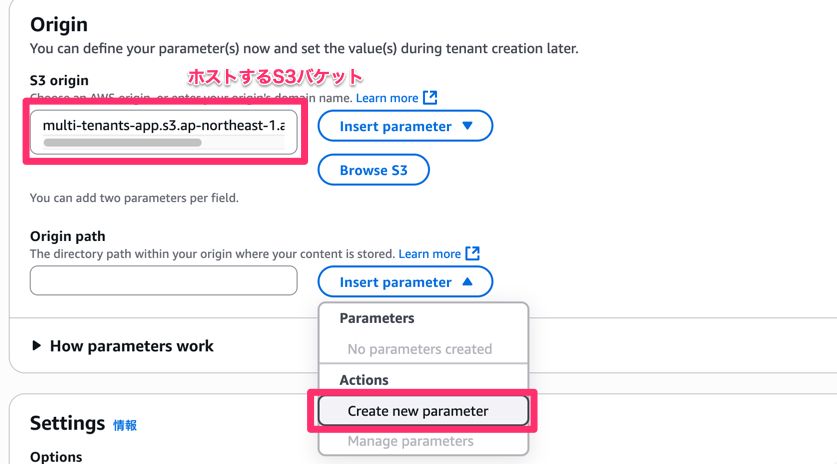
Task: Open the S3 origin Learn more link
Action: pos(387,98)
